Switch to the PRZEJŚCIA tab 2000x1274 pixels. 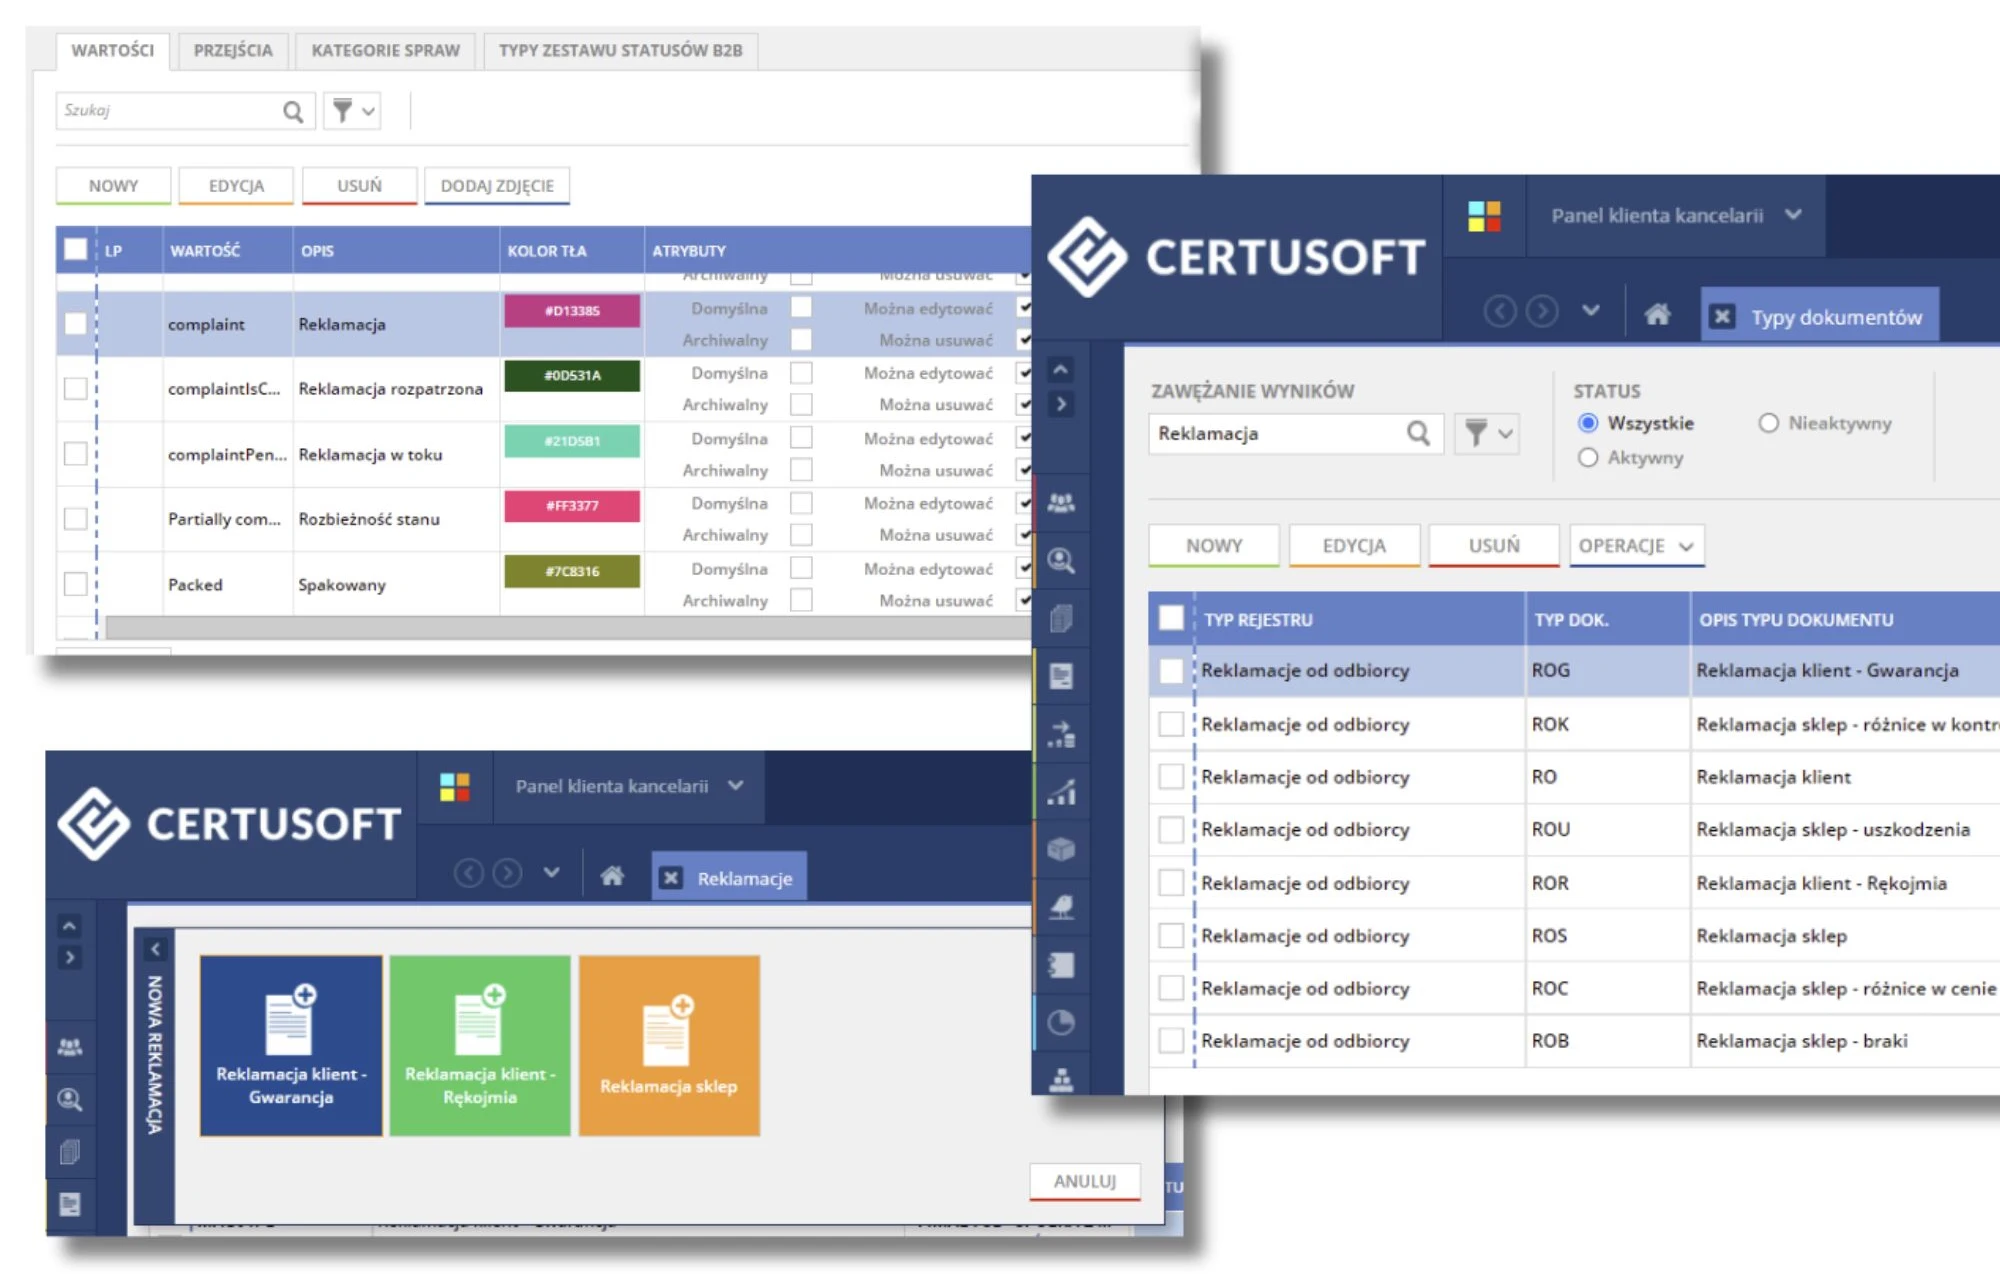[233, 50]
